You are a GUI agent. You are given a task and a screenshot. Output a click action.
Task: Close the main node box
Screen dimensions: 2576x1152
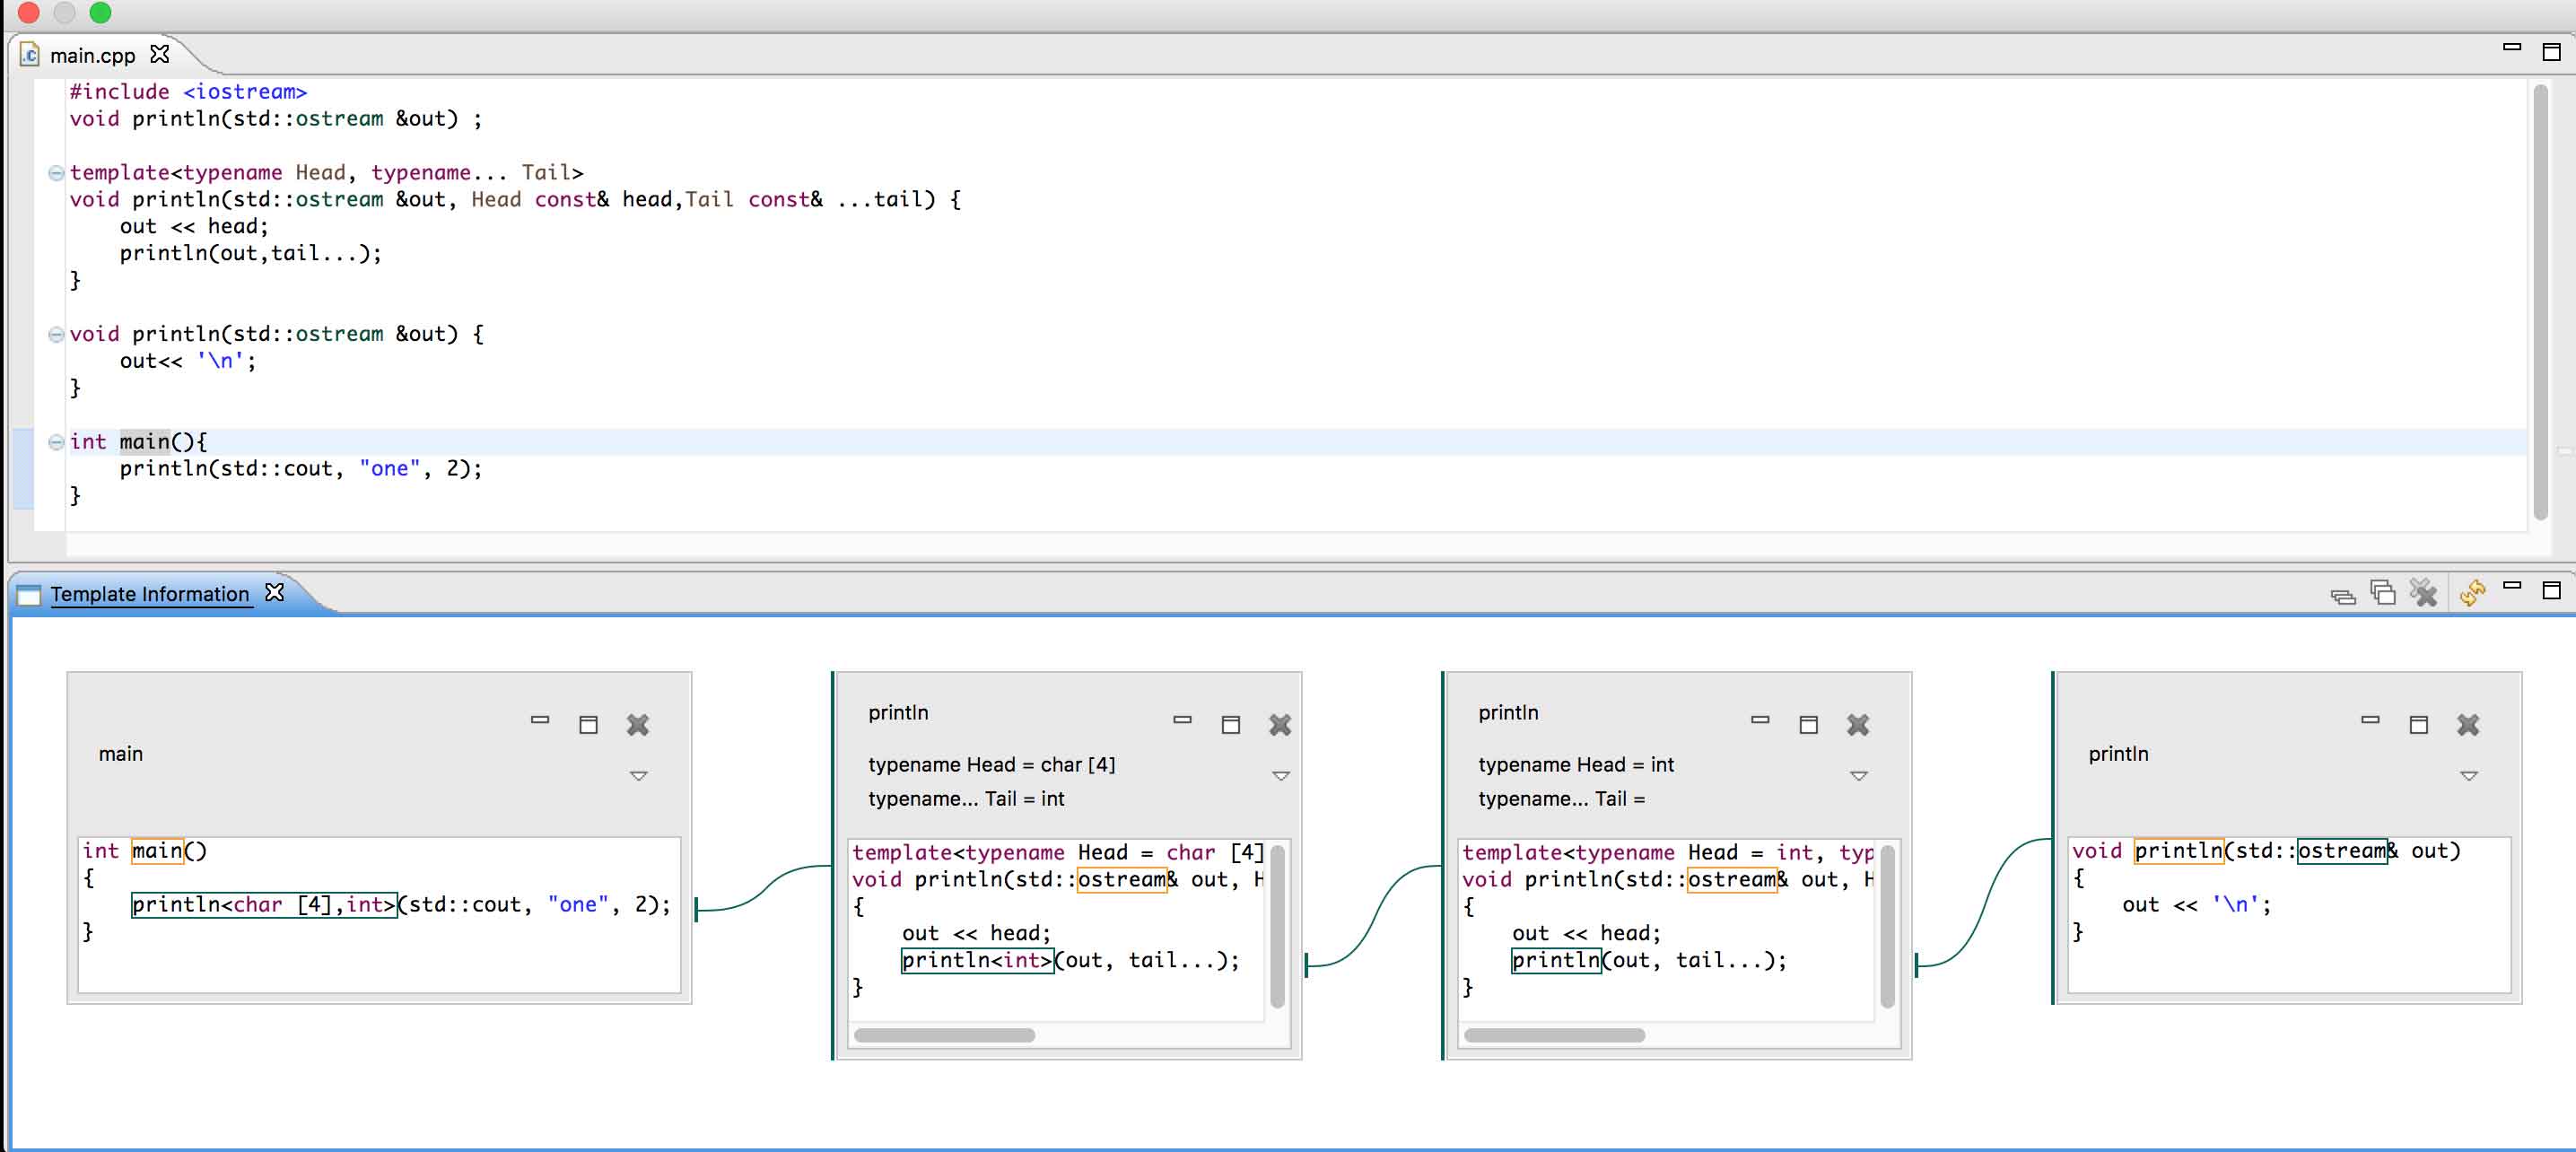pos(638,725)
